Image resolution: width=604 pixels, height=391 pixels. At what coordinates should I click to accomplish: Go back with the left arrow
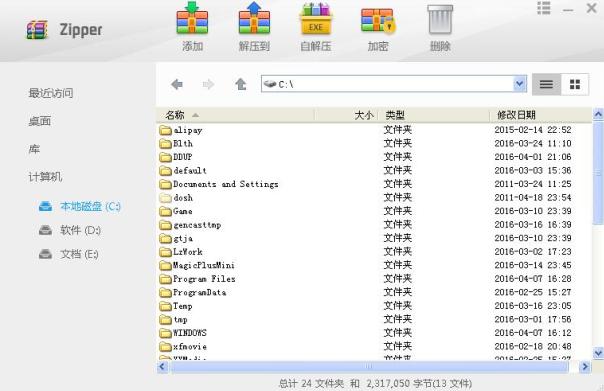click(x=177, y=84)
